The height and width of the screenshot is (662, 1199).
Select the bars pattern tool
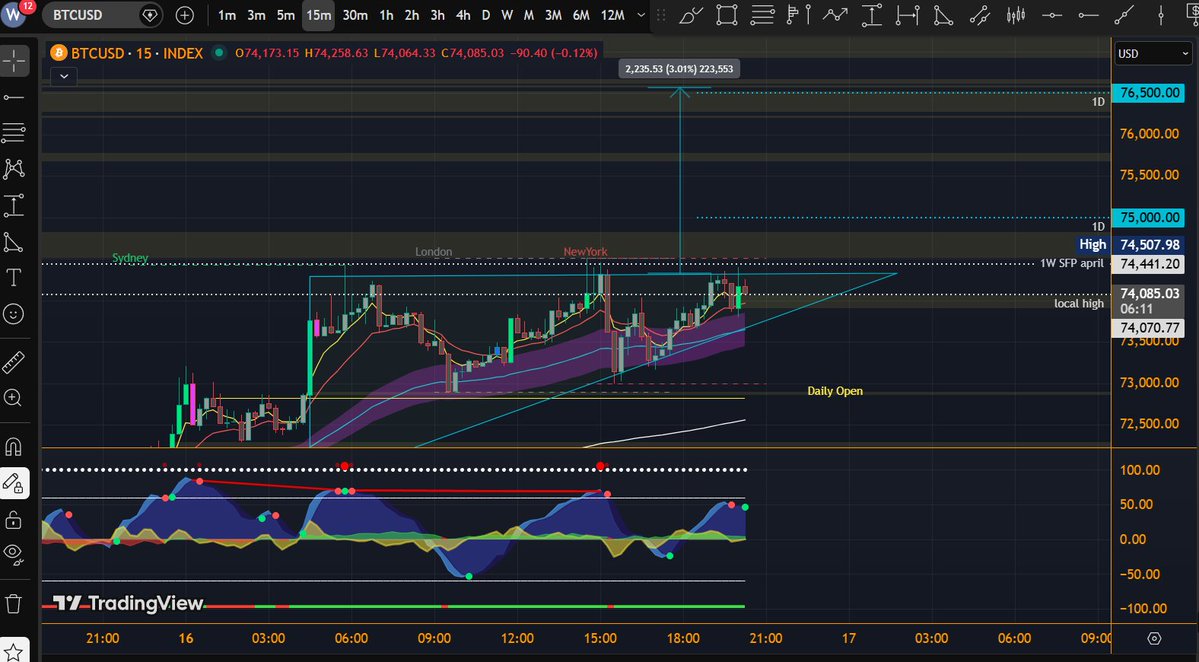(x=1015, y=15)
